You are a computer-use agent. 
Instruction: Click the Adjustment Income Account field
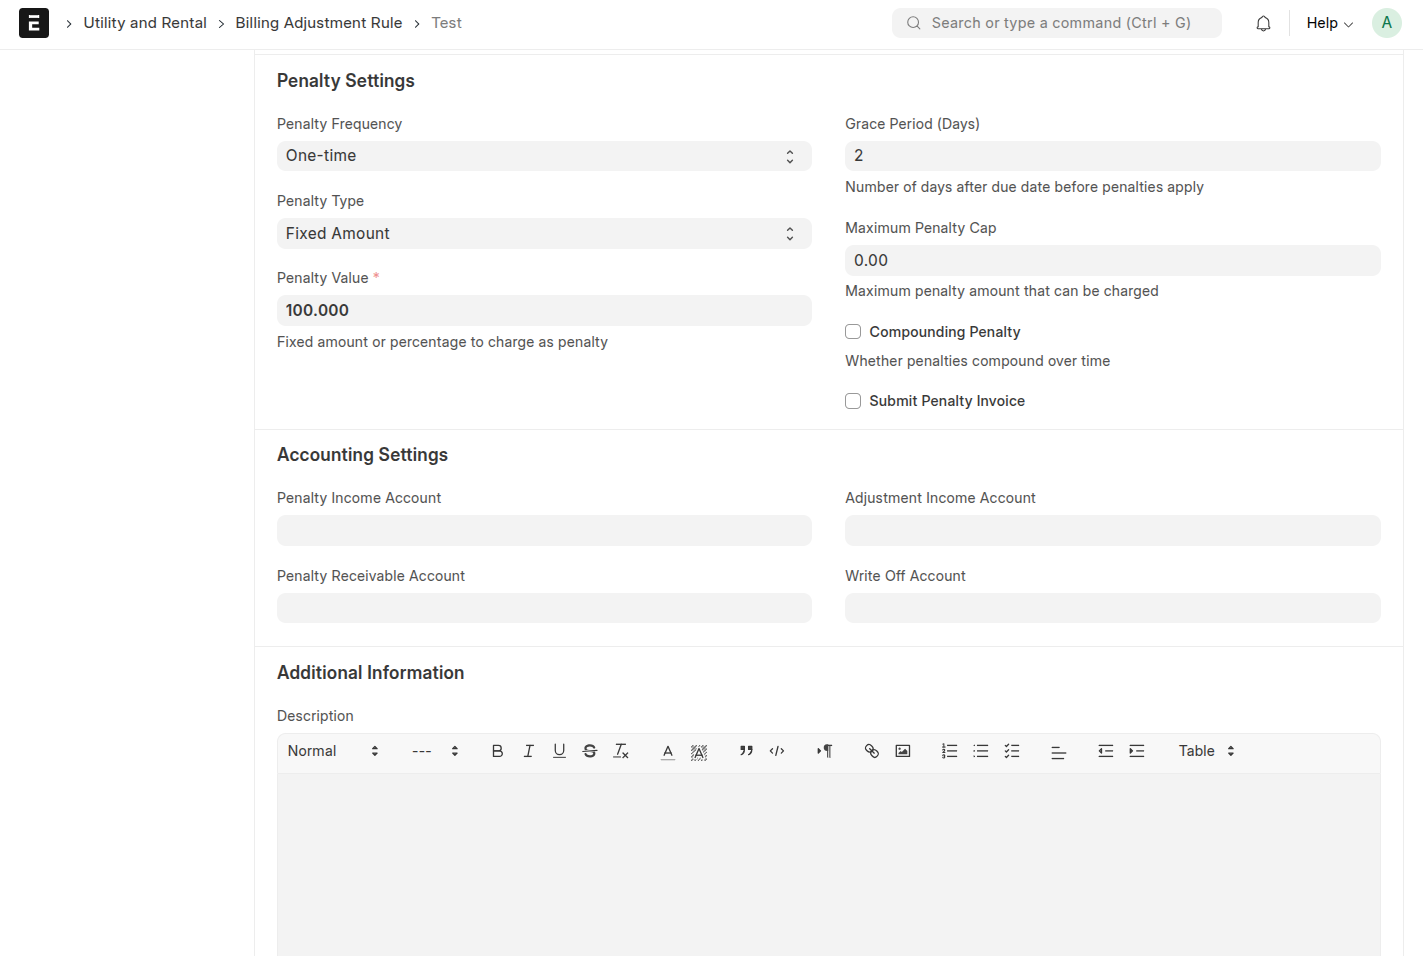[1113, 530]
